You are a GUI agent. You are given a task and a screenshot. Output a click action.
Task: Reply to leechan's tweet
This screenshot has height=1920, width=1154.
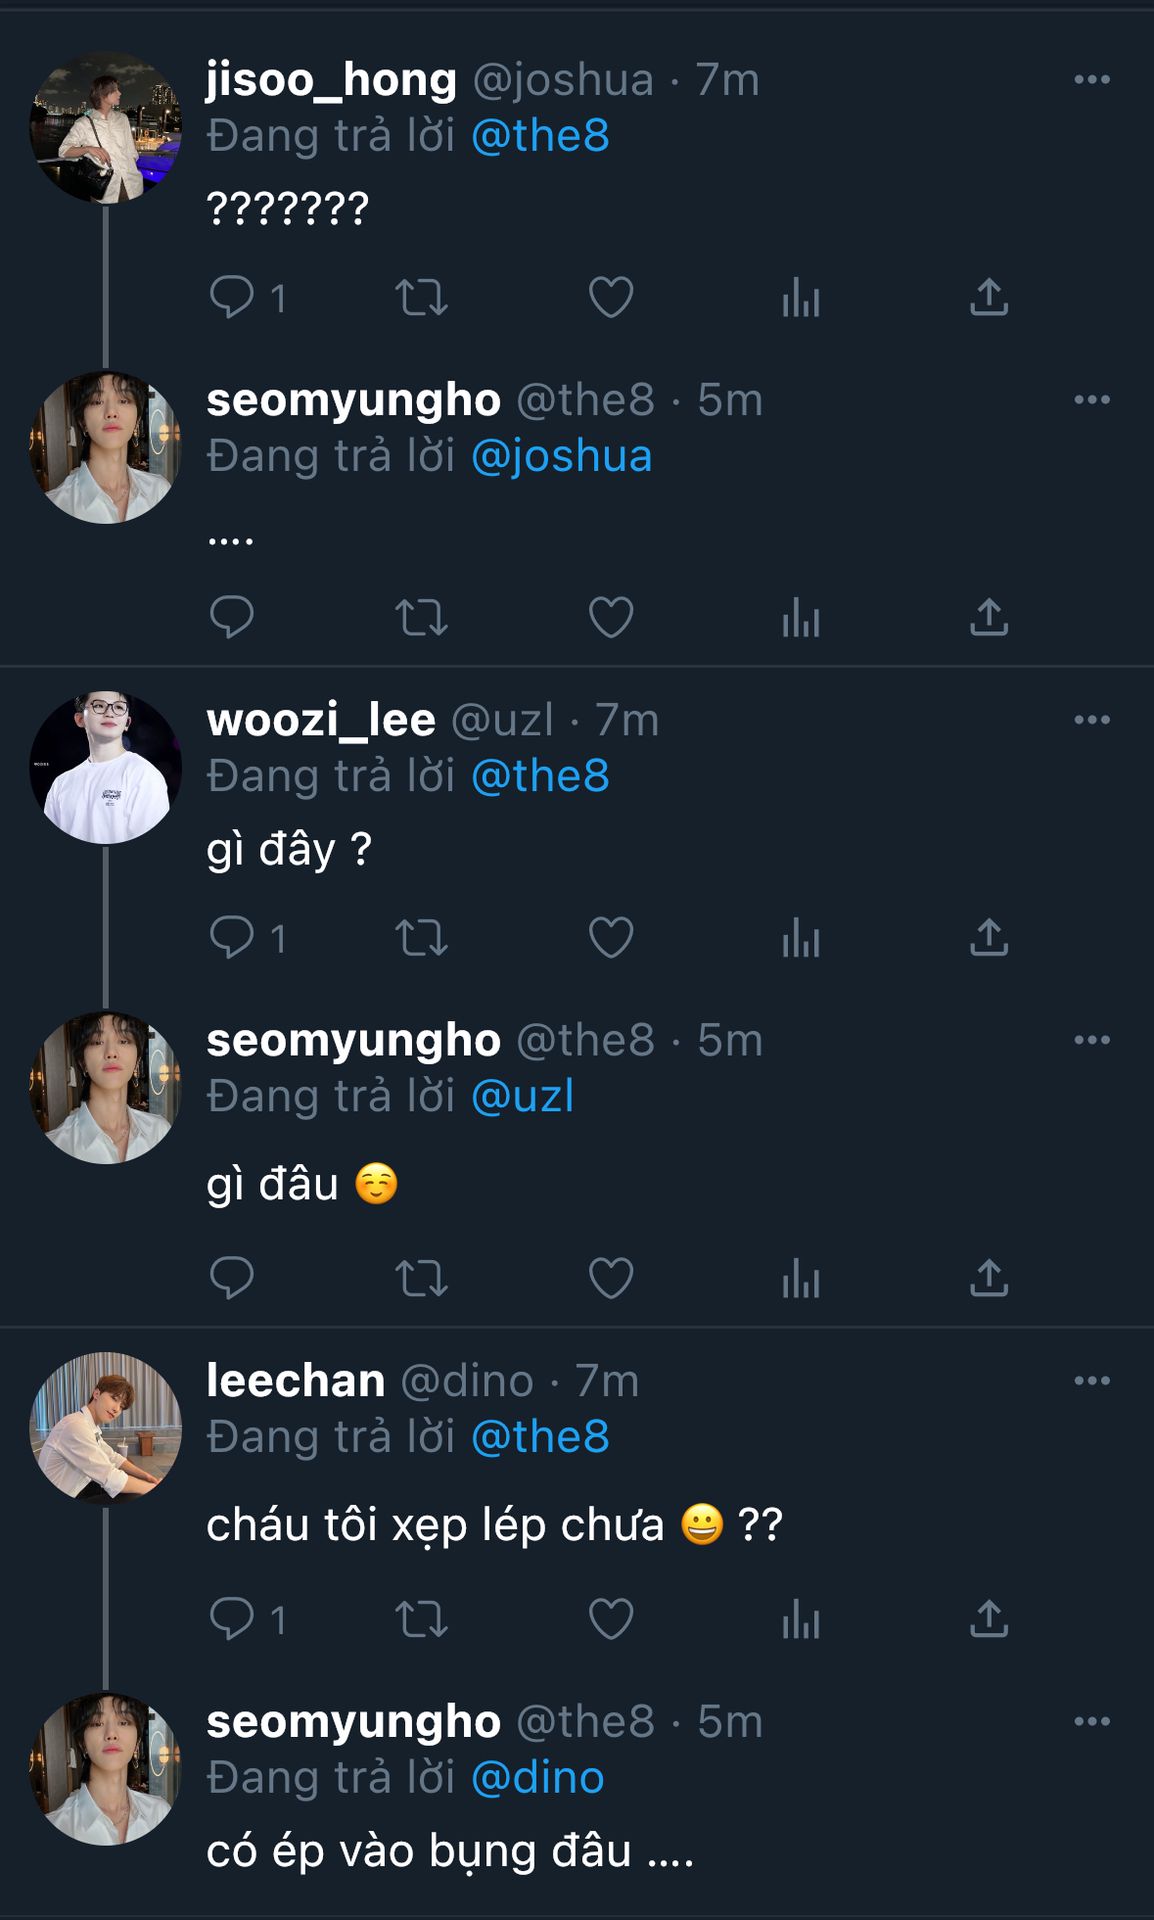pyautogui.click(x=232, y=1619)
